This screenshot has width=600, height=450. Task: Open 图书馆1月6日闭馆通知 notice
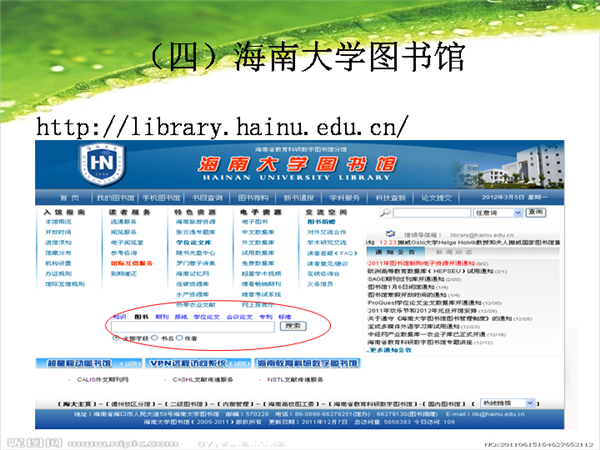point(401,287)
